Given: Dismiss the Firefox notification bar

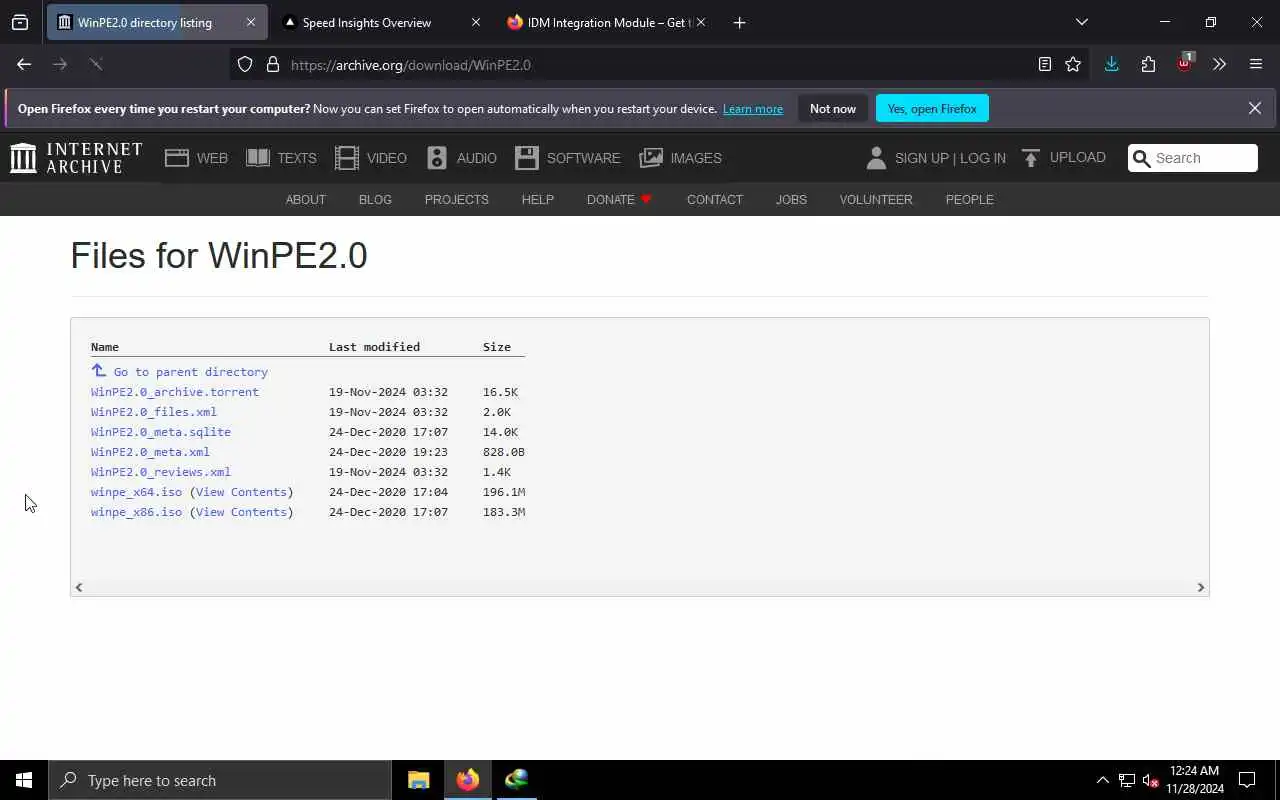Looking at the screenshot, I should click(1255, 108).
